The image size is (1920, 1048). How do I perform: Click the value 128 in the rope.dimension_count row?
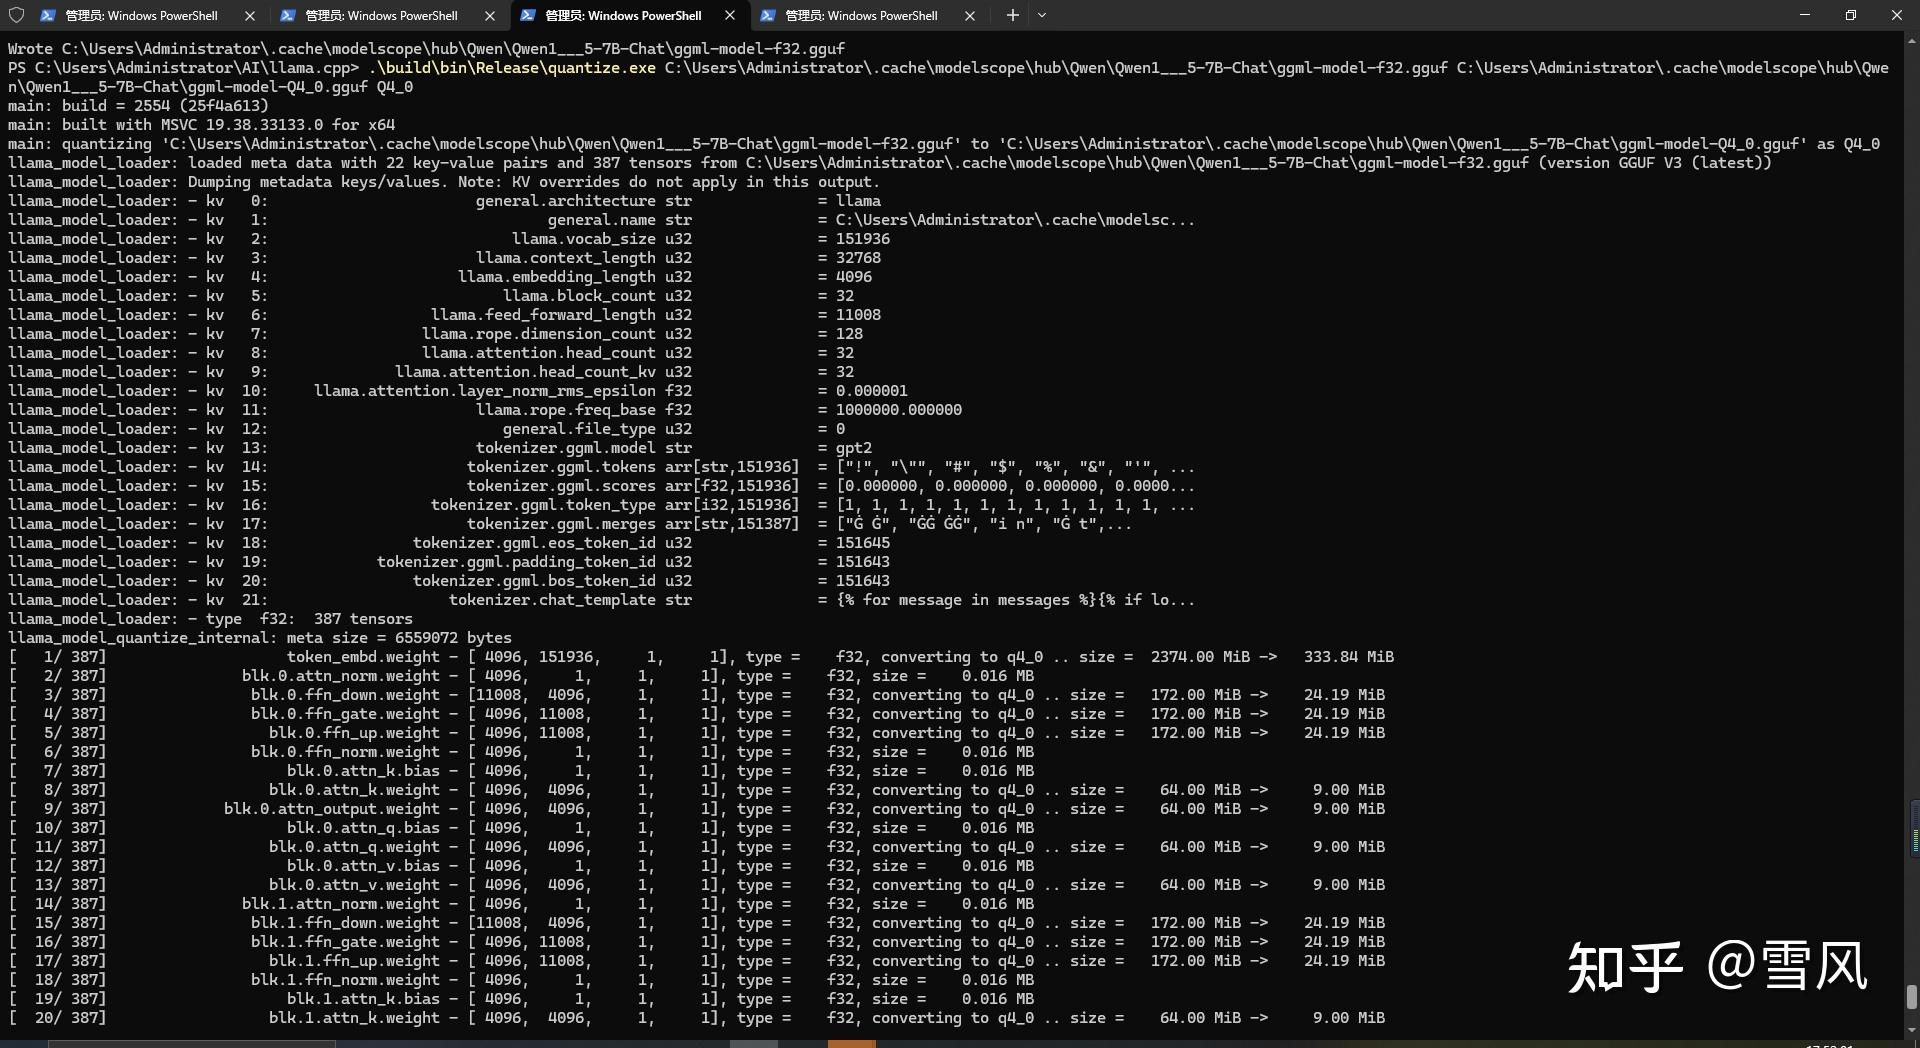click(x=849, y=334)
